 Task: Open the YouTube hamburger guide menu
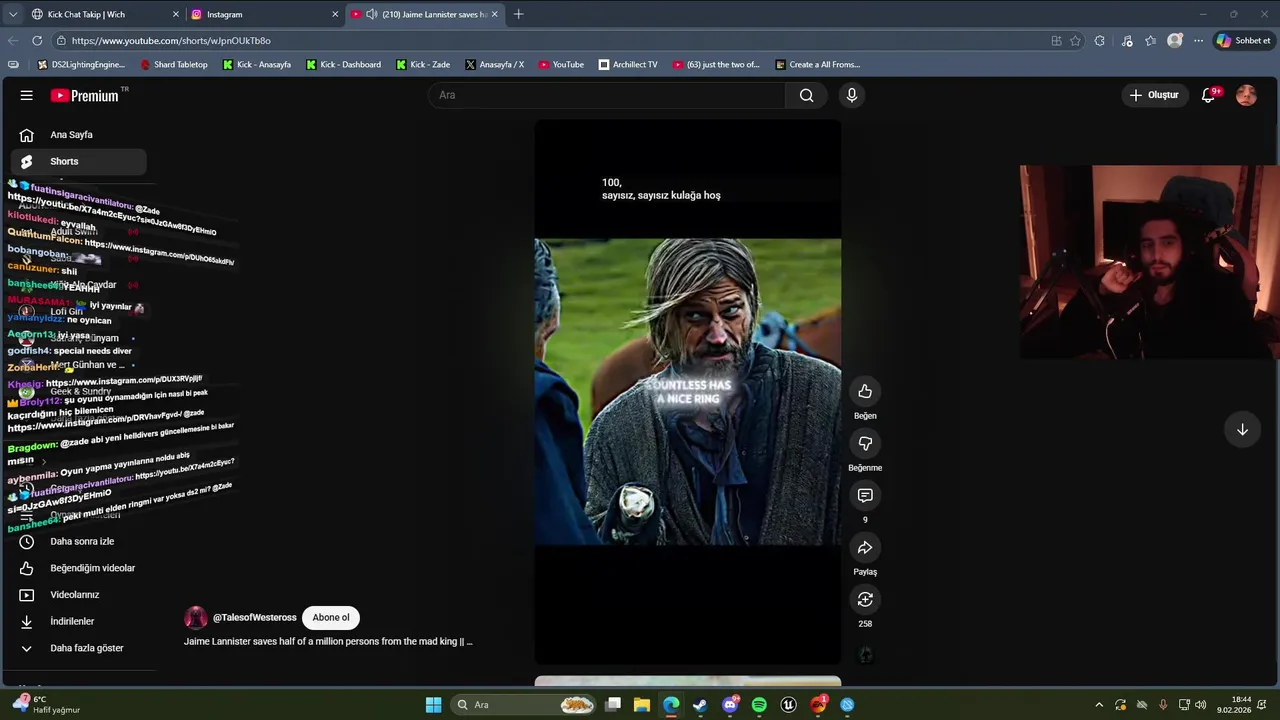[27, 95]
